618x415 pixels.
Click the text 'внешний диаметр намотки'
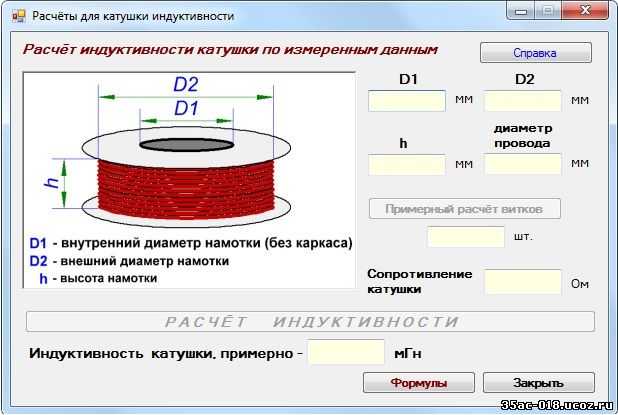click(x=145, y=261)
